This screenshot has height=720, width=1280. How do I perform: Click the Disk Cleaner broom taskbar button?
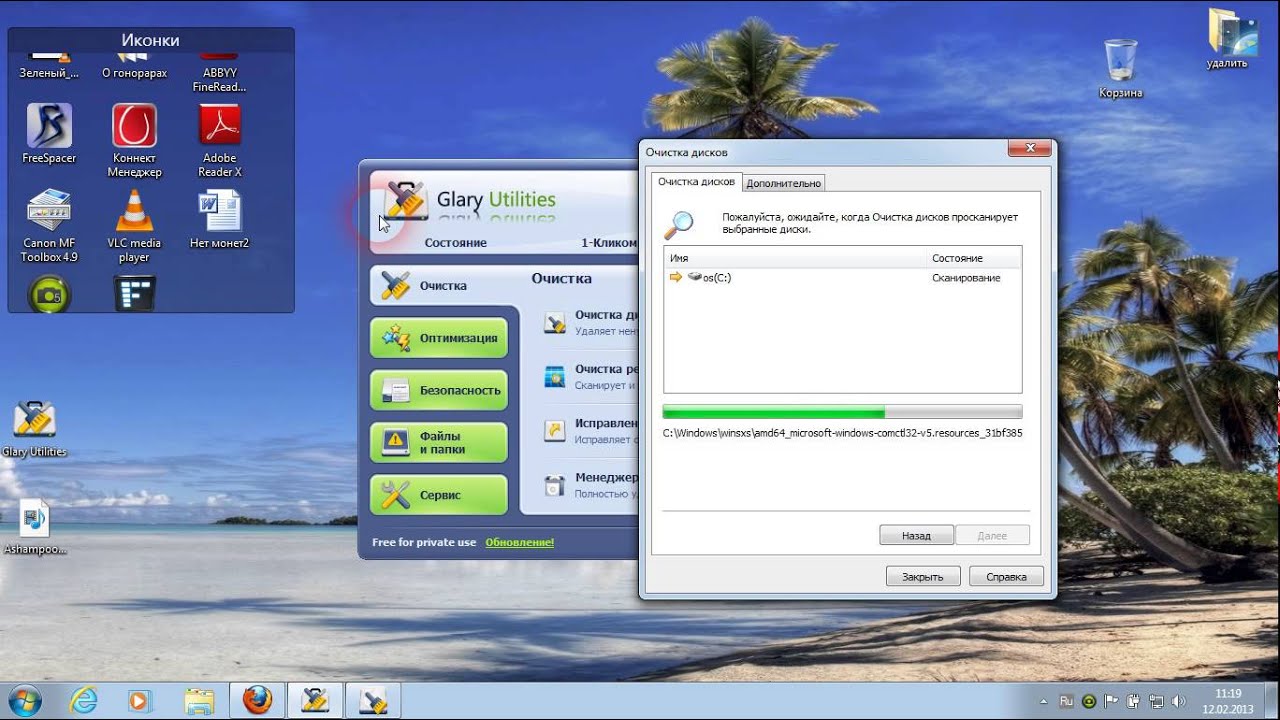(x=373, y=699)
